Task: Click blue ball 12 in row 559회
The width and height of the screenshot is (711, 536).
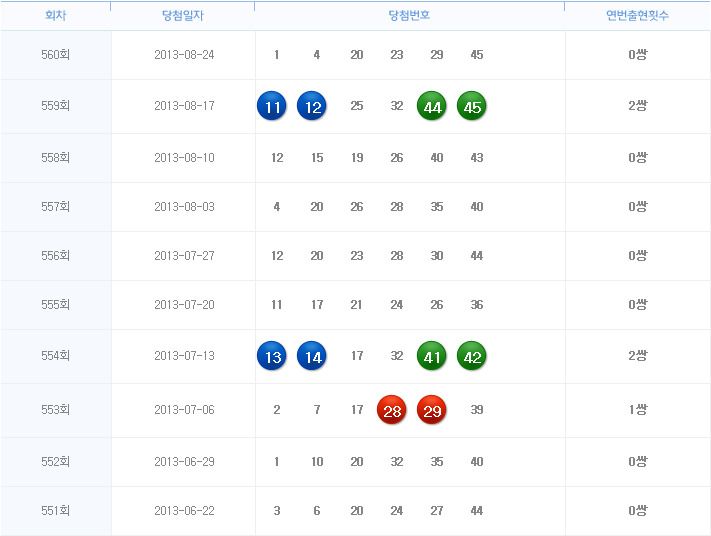Action: coord(312,106)
